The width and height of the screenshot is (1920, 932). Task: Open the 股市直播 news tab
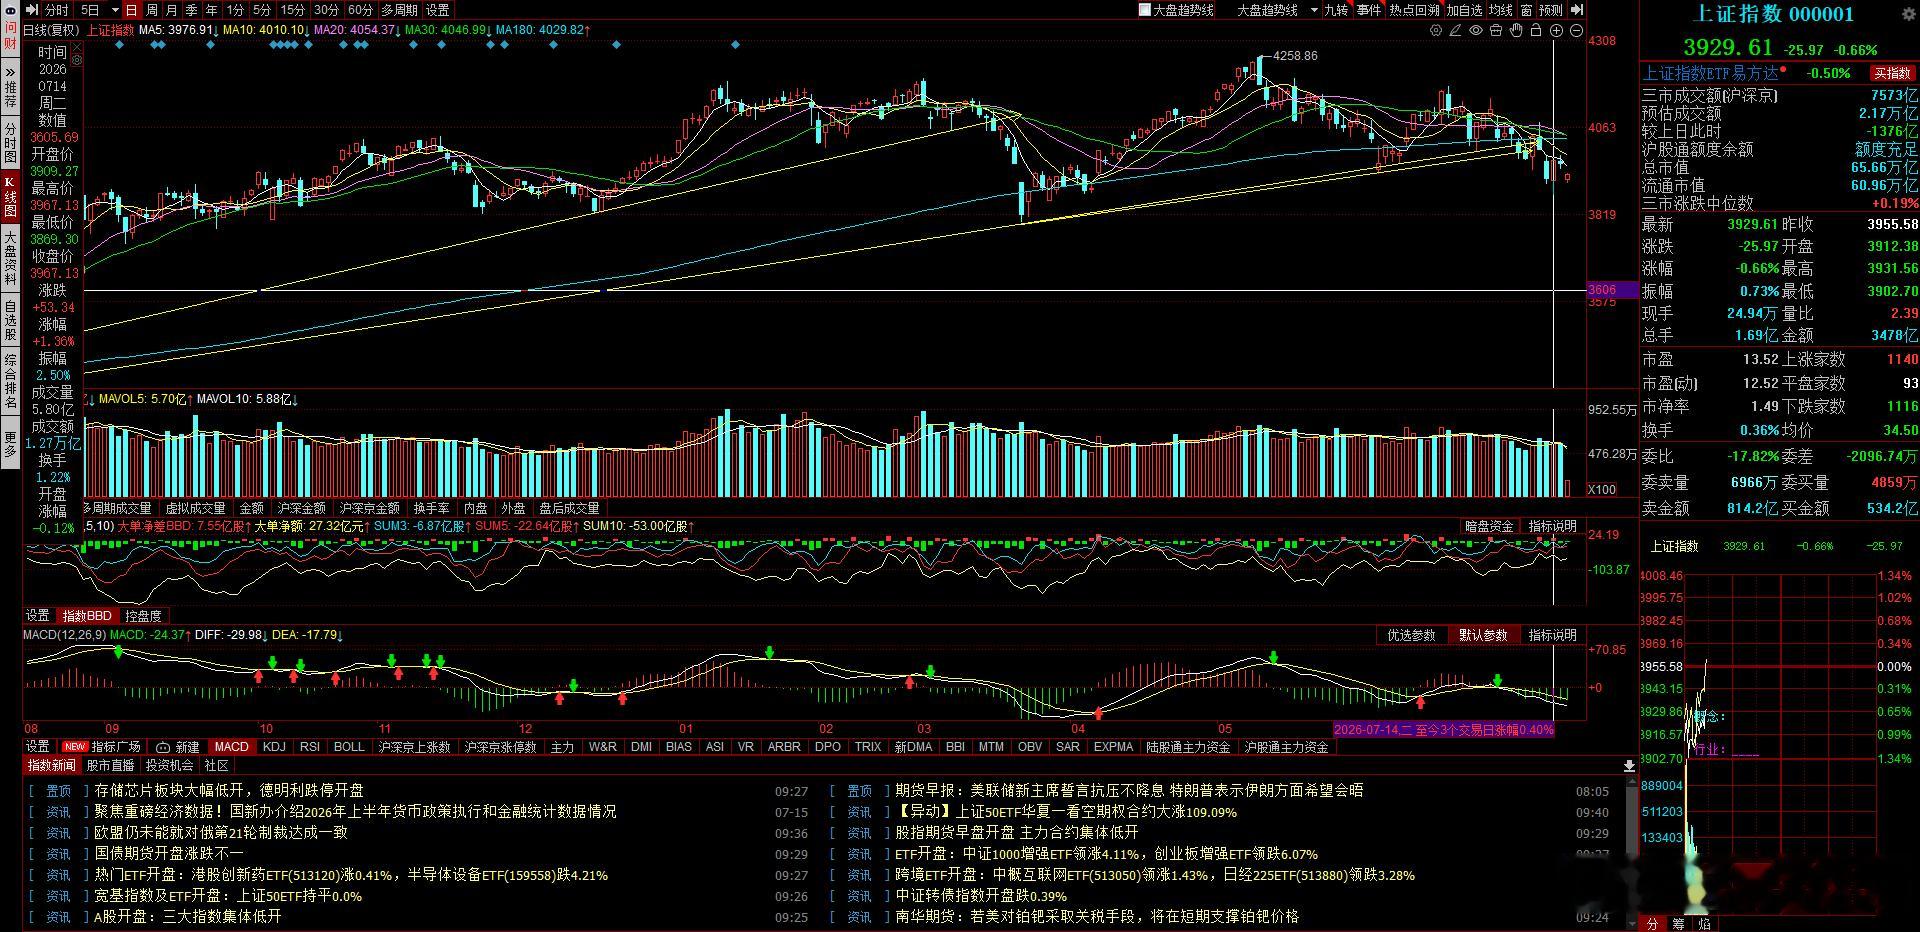click(x=110, y=766)
